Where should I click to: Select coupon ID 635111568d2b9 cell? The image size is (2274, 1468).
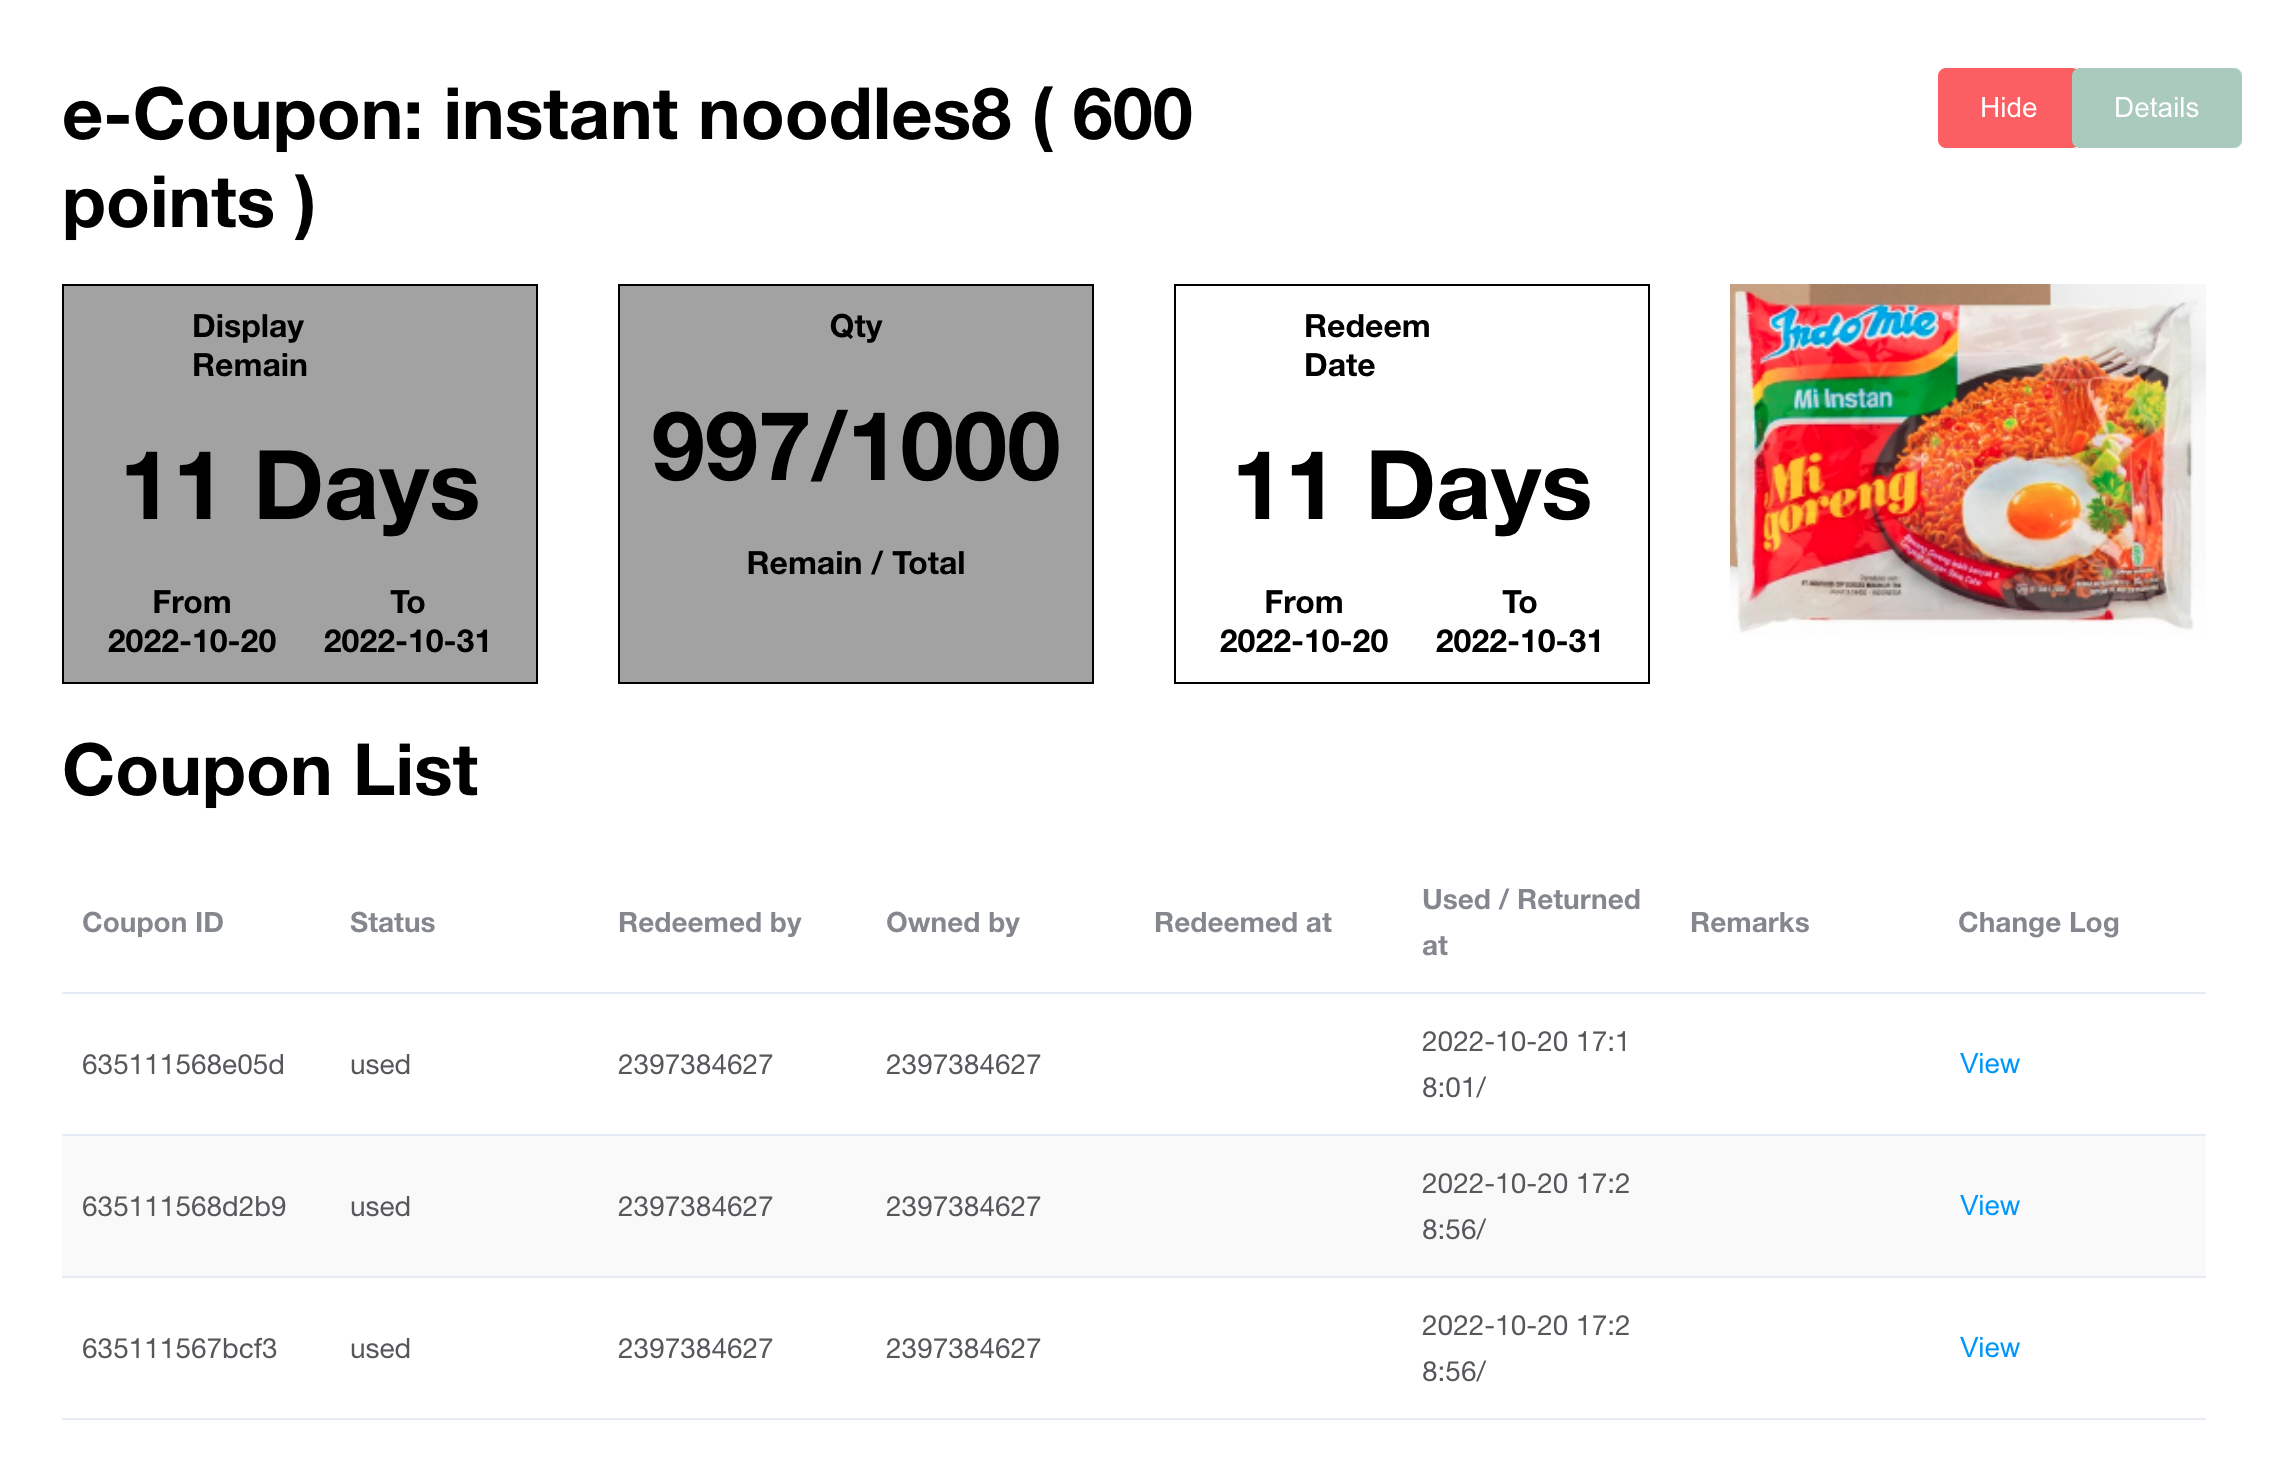[184, 1206]
